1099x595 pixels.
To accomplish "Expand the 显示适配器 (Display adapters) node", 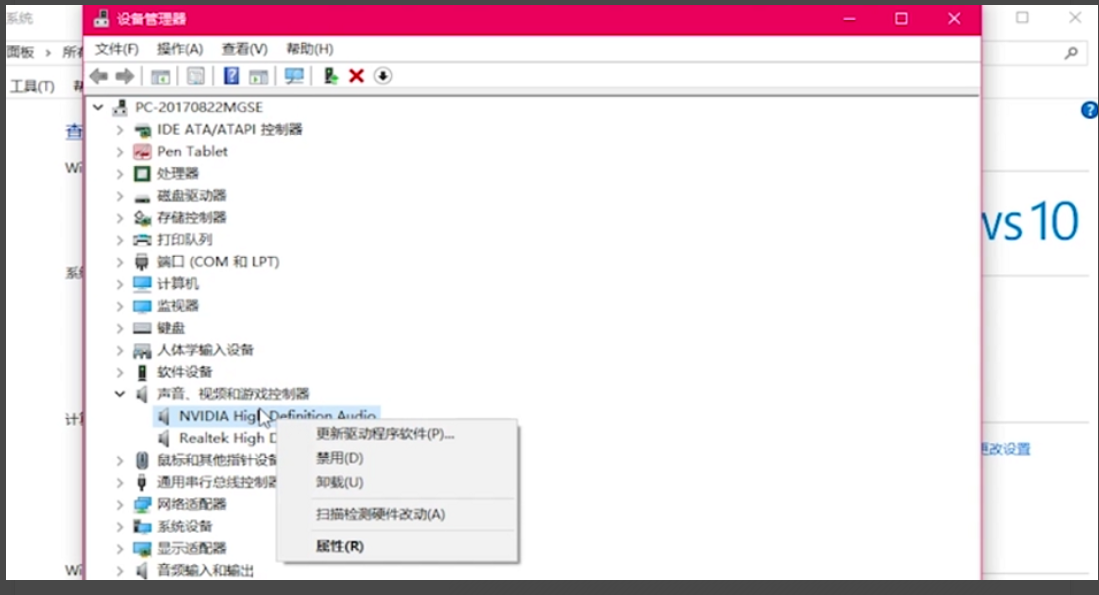I will tap(120, 548).
